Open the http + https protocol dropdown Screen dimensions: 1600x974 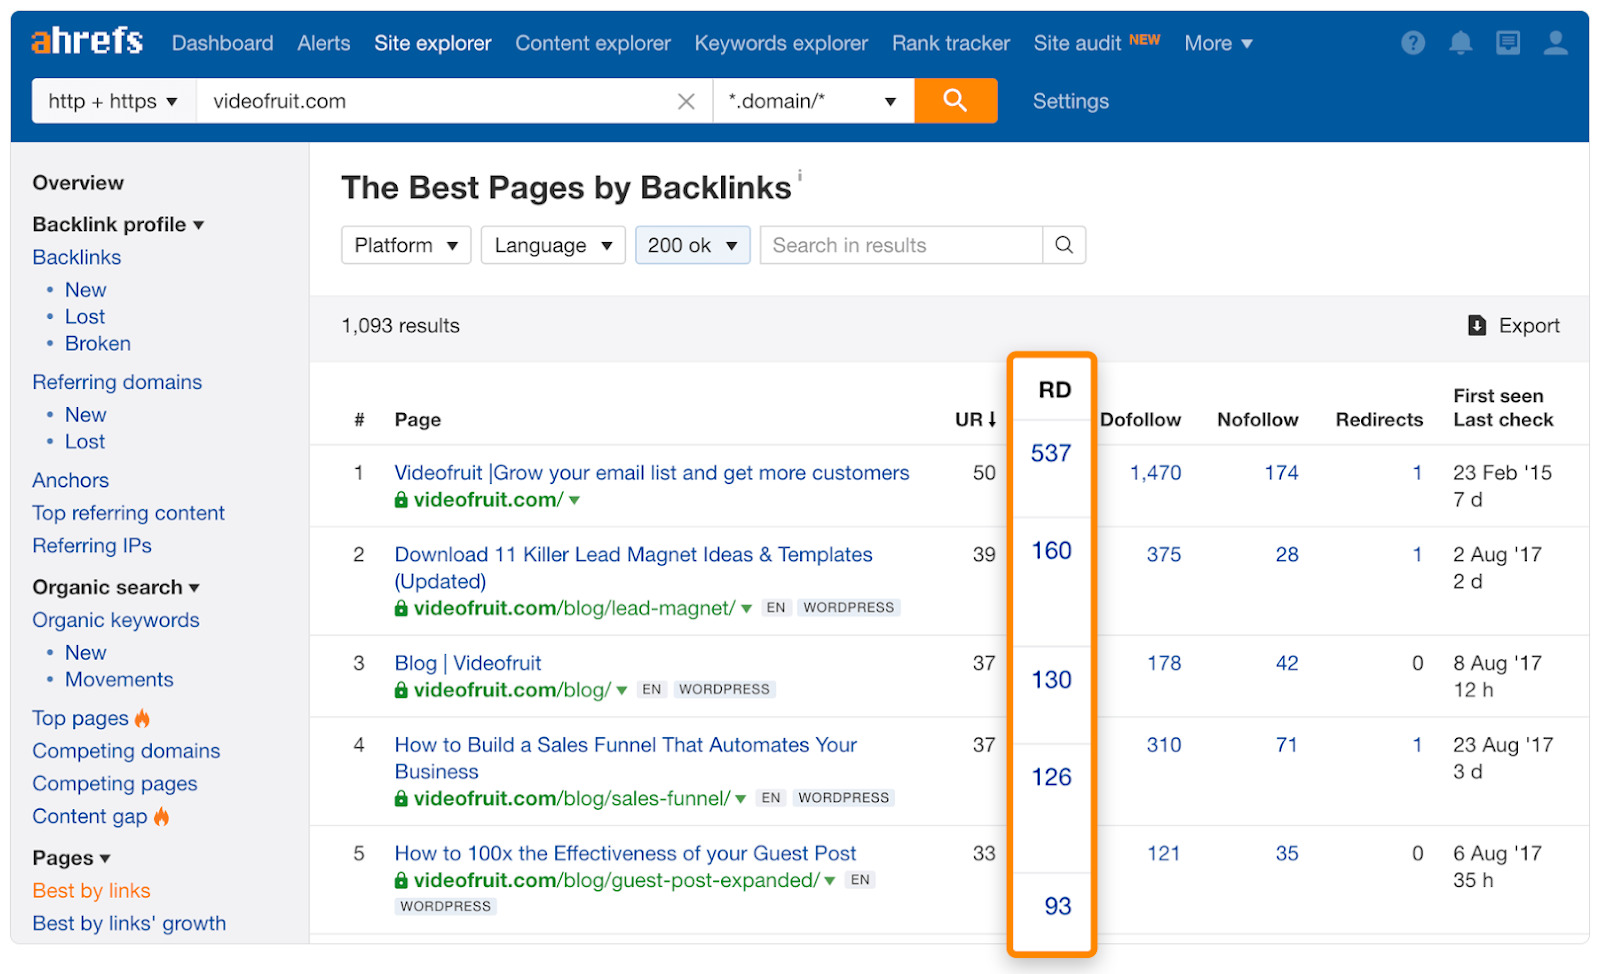(113, 101)
